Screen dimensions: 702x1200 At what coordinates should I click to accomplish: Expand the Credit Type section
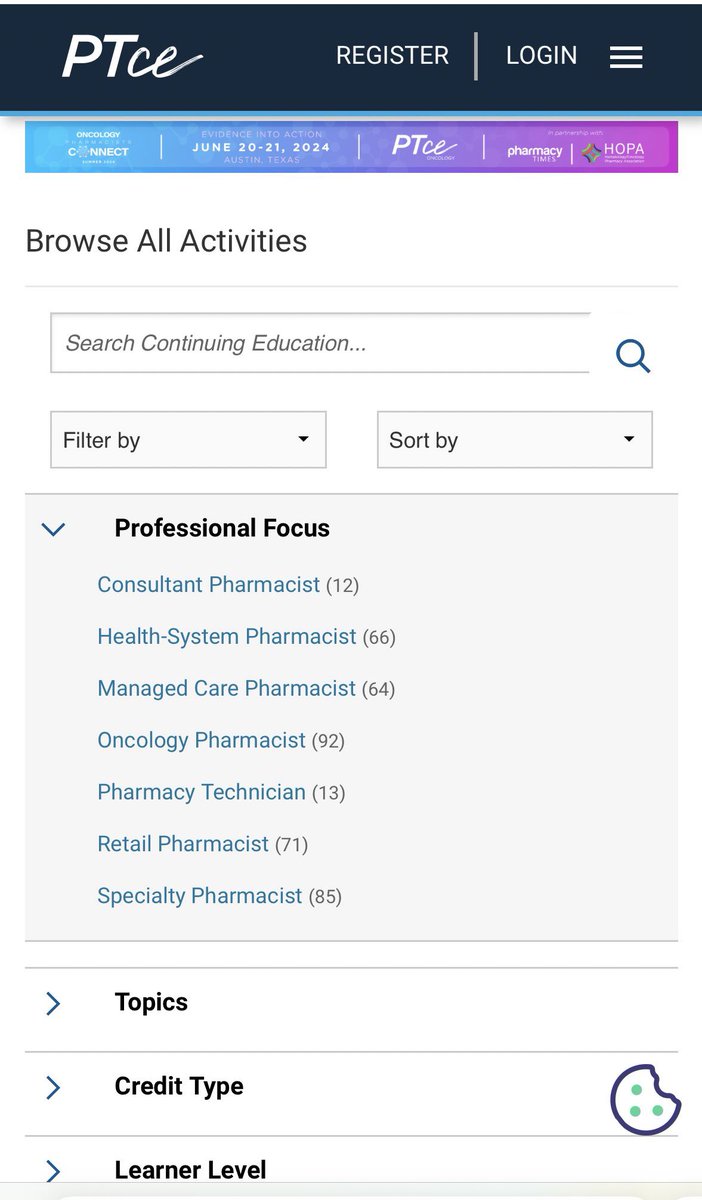[x=54, y=1087]
